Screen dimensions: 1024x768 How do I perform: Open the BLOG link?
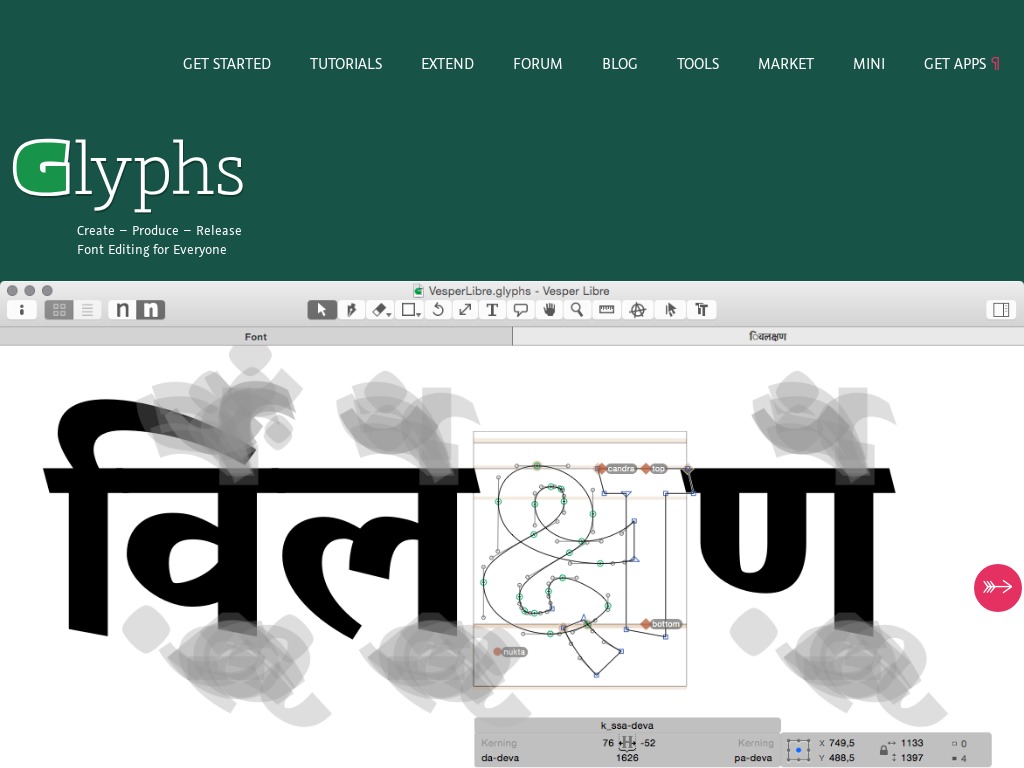click(620, 64)
